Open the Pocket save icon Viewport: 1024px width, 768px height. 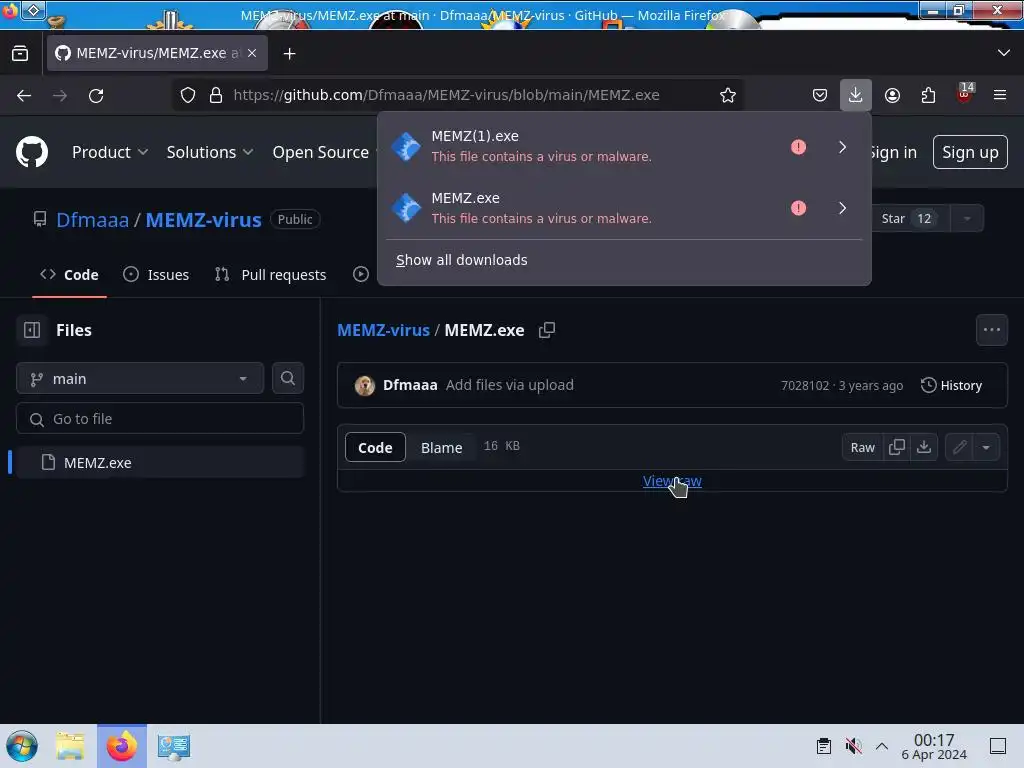coord(820,95)
